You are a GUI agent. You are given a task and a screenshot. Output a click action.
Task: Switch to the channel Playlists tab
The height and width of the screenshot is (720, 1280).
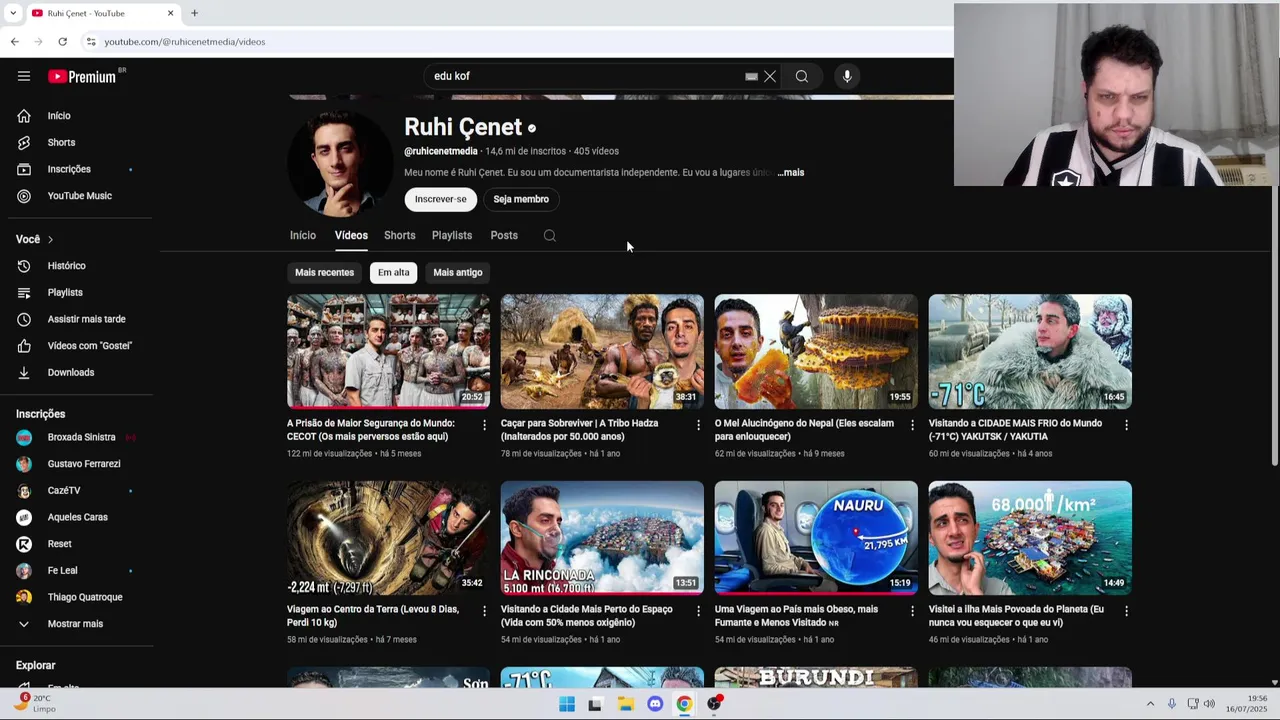click(452, 236)
